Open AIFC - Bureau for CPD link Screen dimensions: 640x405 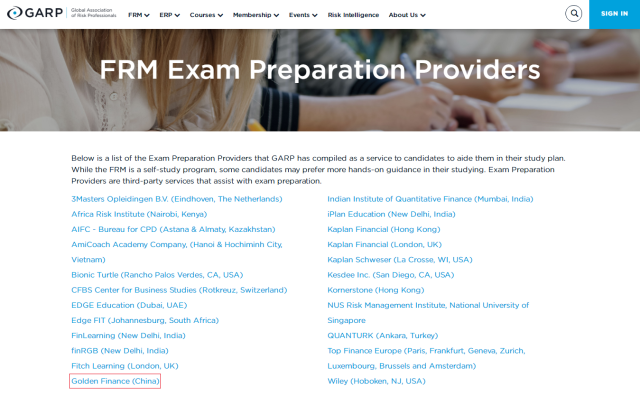(x=173, y=229)
